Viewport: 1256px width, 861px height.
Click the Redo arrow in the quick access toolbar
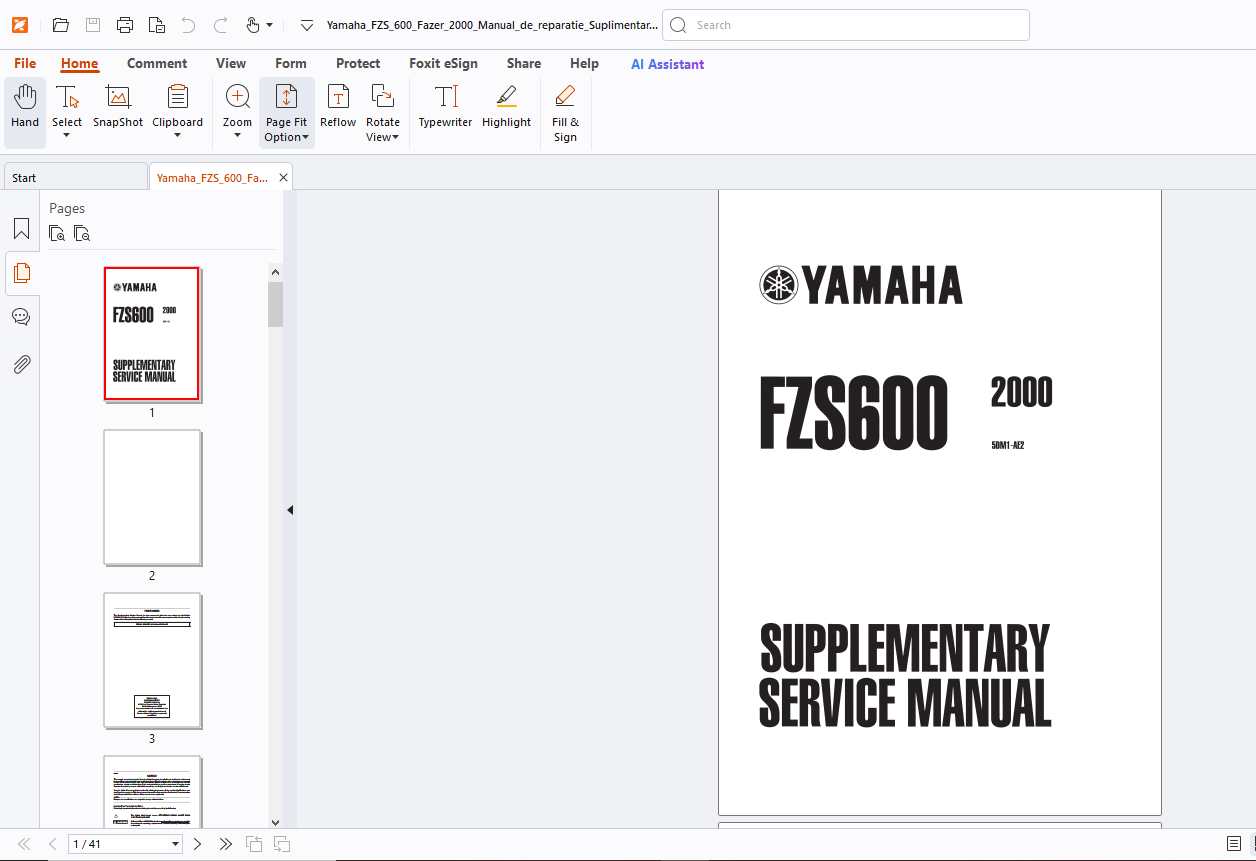pyautogui.click(x=220, y=25)
